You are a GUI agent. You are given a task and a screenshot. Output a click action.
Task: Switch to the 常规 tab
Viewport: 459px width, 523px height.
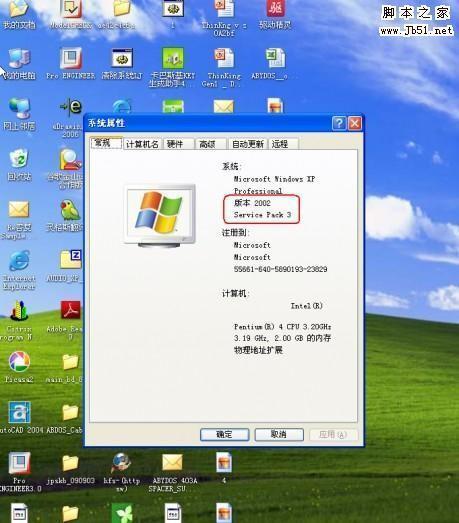click(106, 143)
